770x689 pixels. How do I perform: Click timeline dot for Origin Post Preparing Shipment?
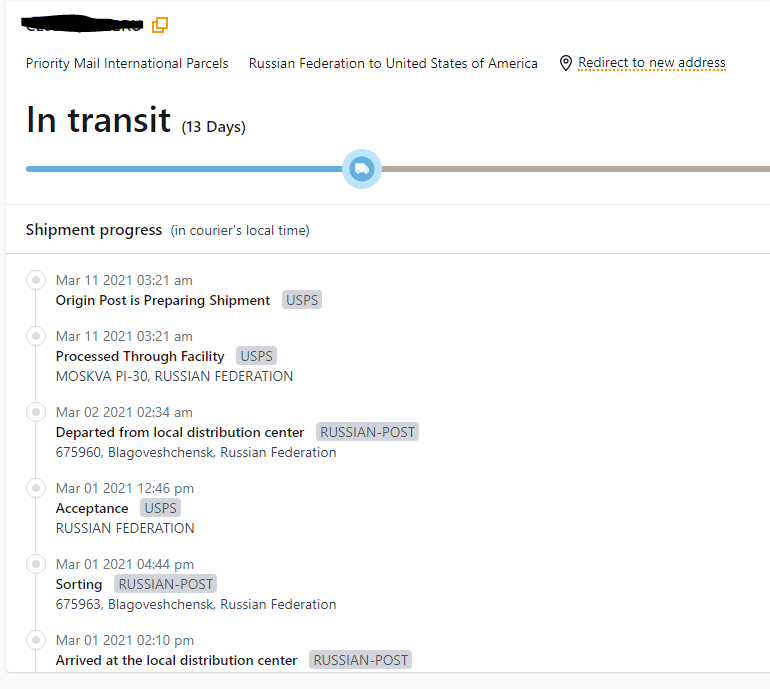click(37, 280)
